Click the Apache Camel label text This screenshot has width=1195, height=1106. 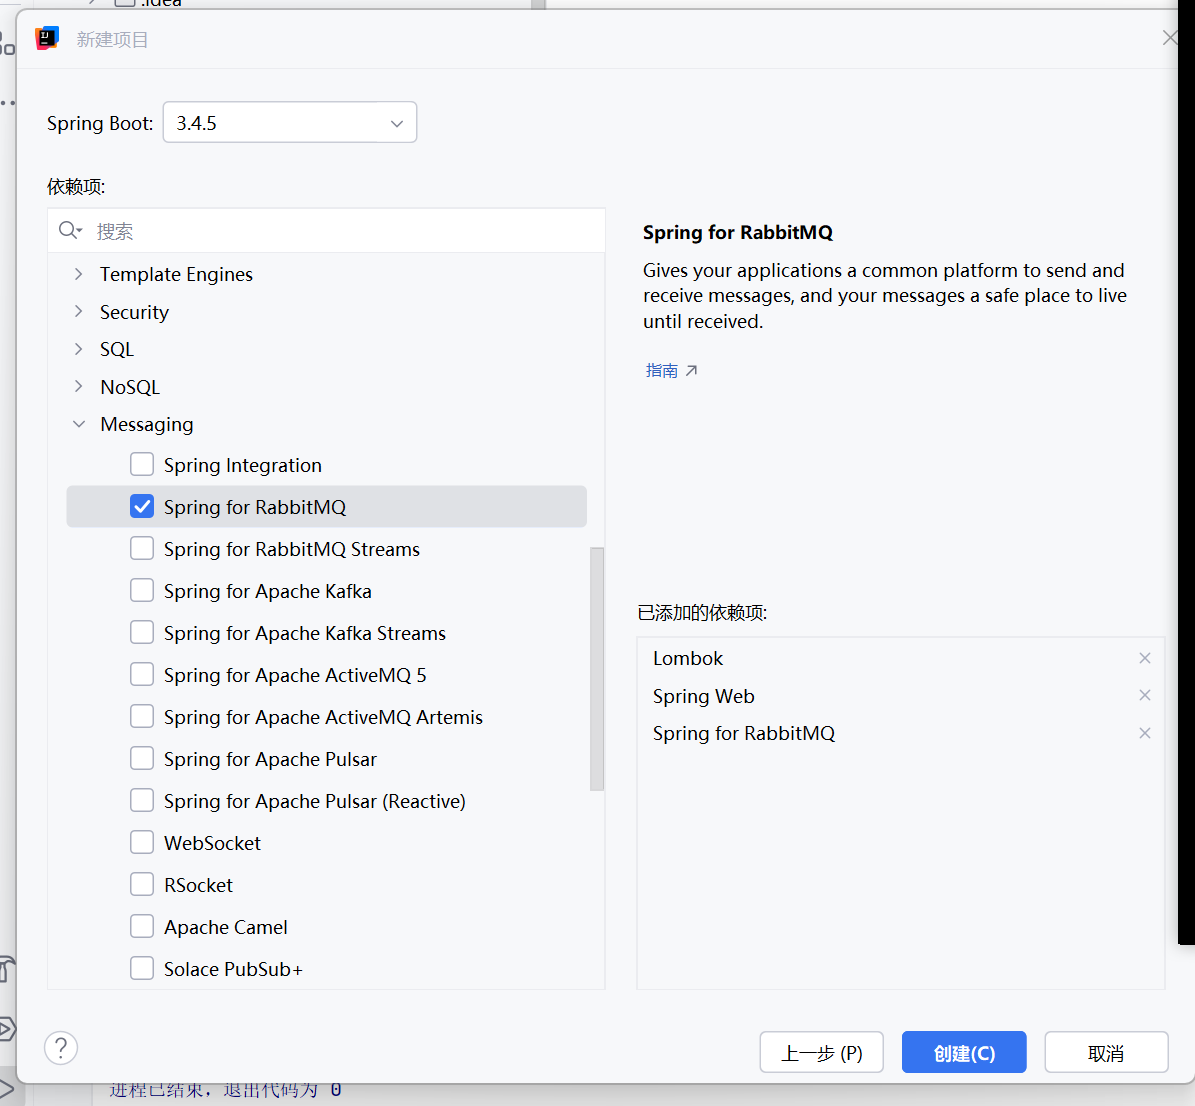tap(226, 928)
